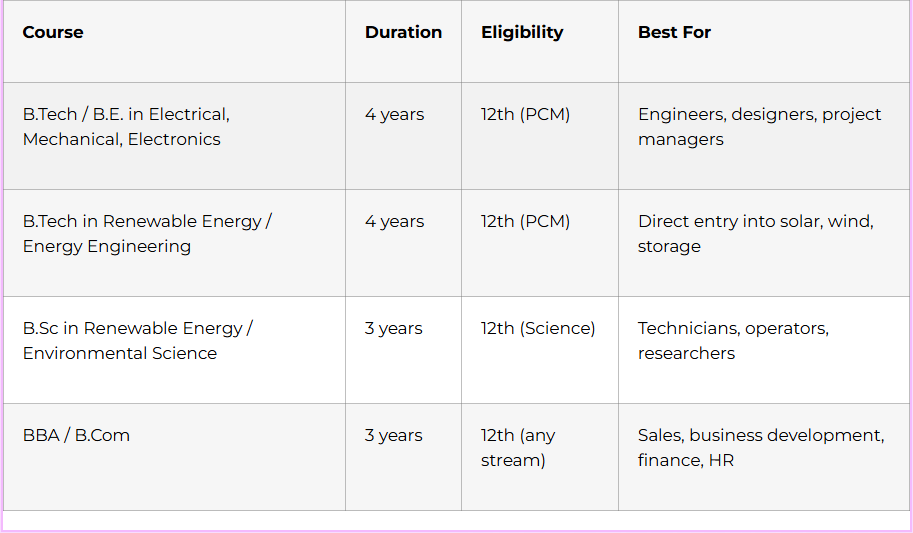
Task: Click the Eligibility column header
Action: click(x=522, y=32)
